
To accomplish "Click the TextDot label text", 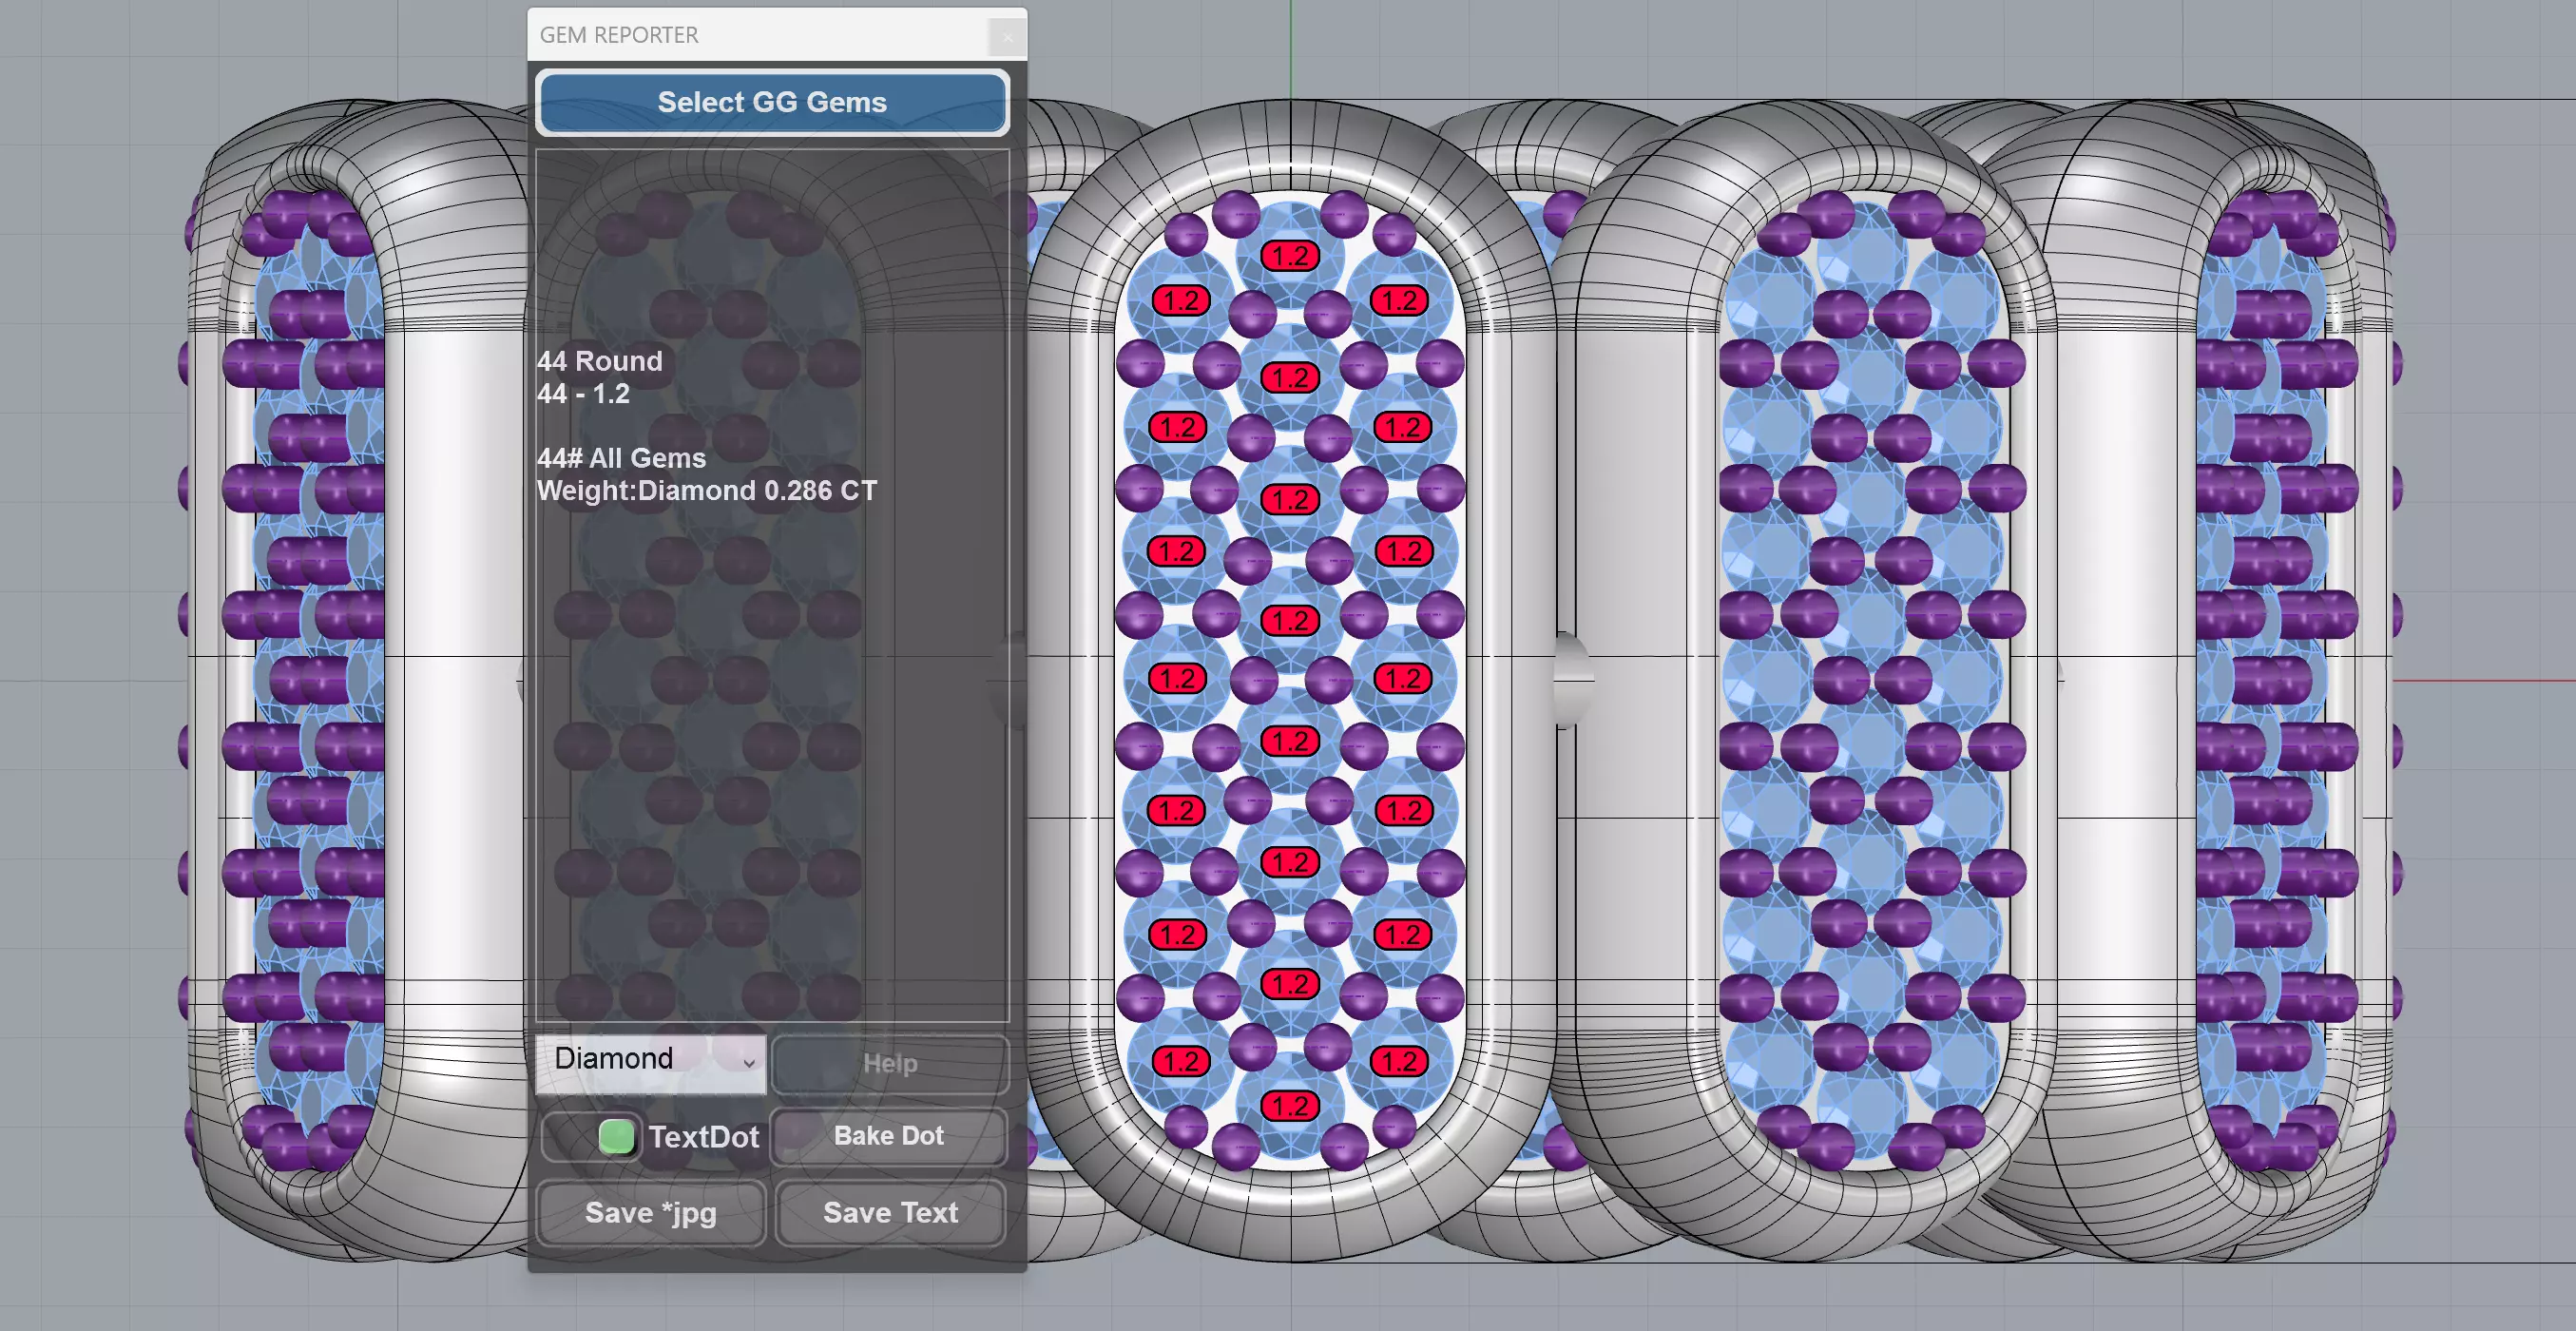I will pyautogui.click(x=703, y=1137).
